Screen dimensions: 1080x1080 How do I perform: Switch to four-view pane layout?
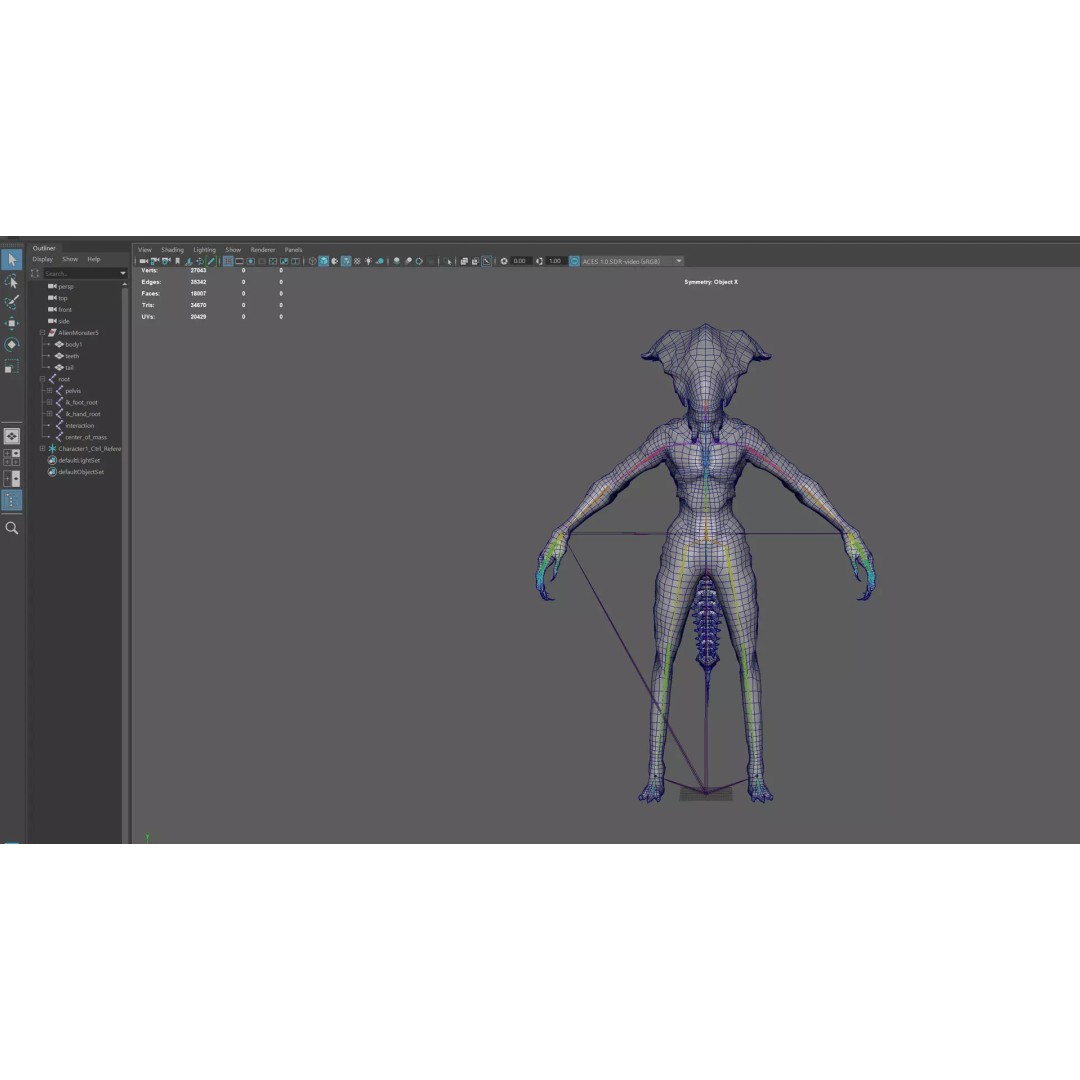coord(12,457)
